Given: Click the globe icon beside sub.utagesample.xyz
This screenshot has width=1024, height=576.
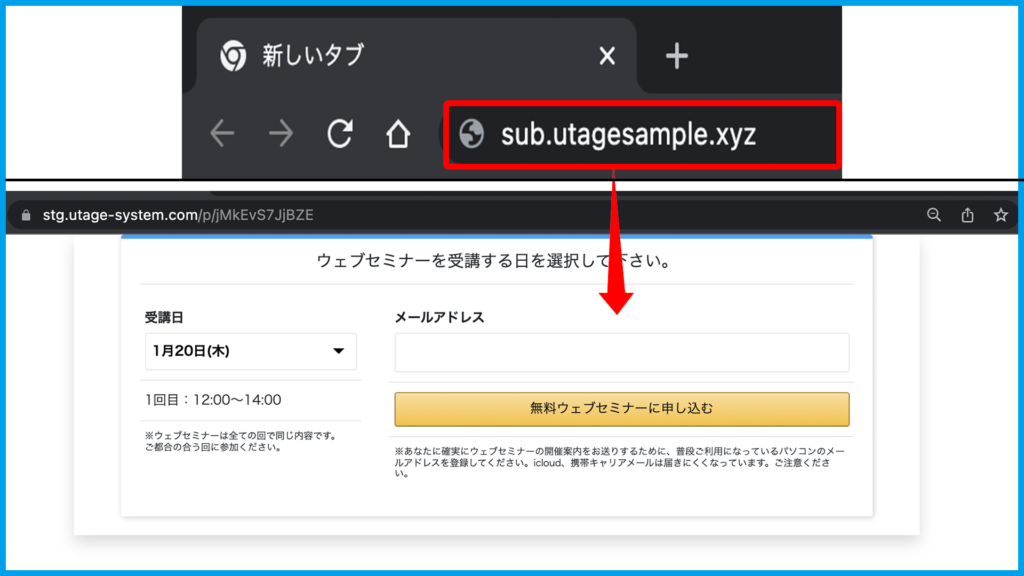Looking at the screenshot, I should [x=471, y=134].
